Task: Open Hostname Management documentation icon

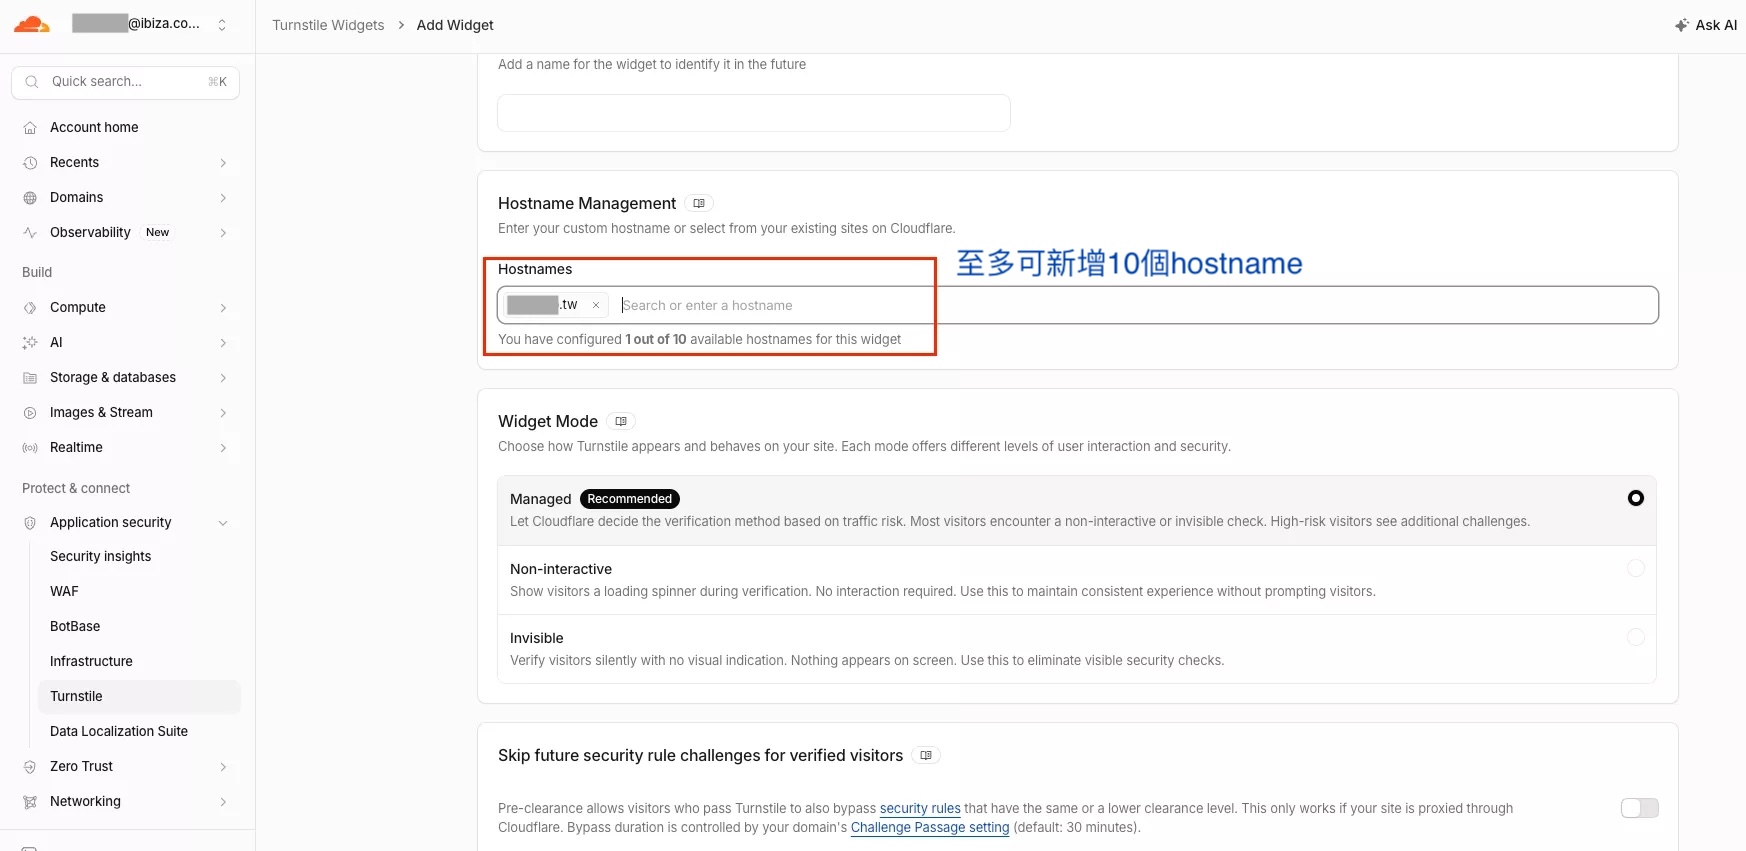Action: tap(699, 203)
